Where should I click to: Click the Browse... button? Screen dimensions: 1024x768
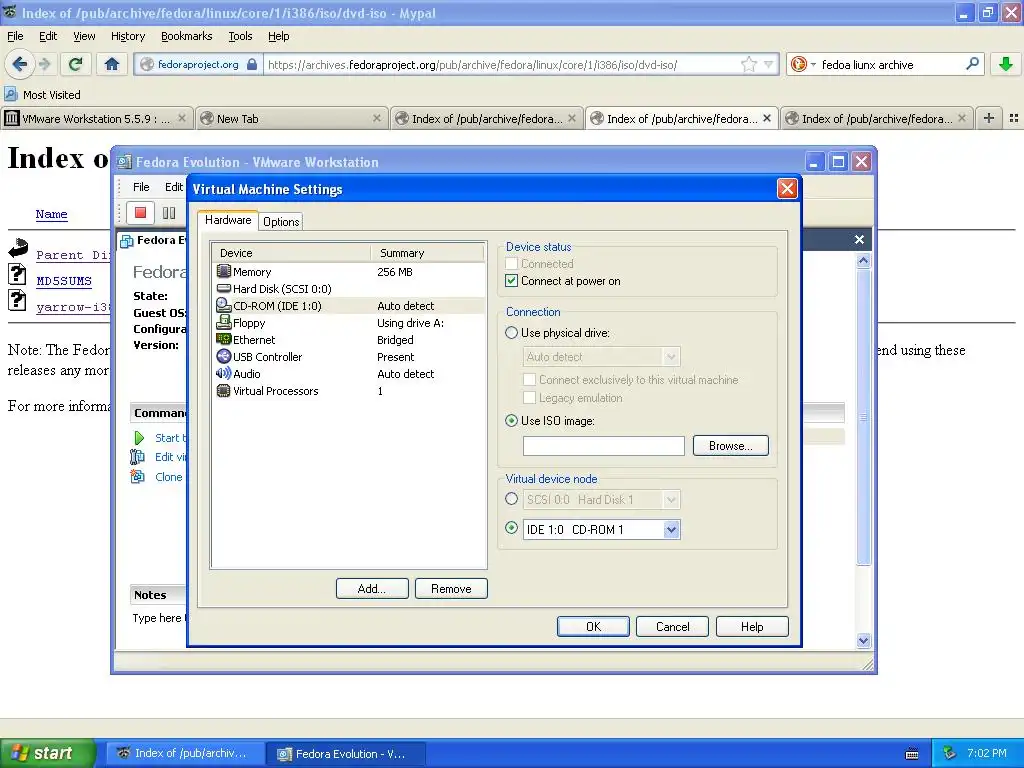(x=731, y=445)
